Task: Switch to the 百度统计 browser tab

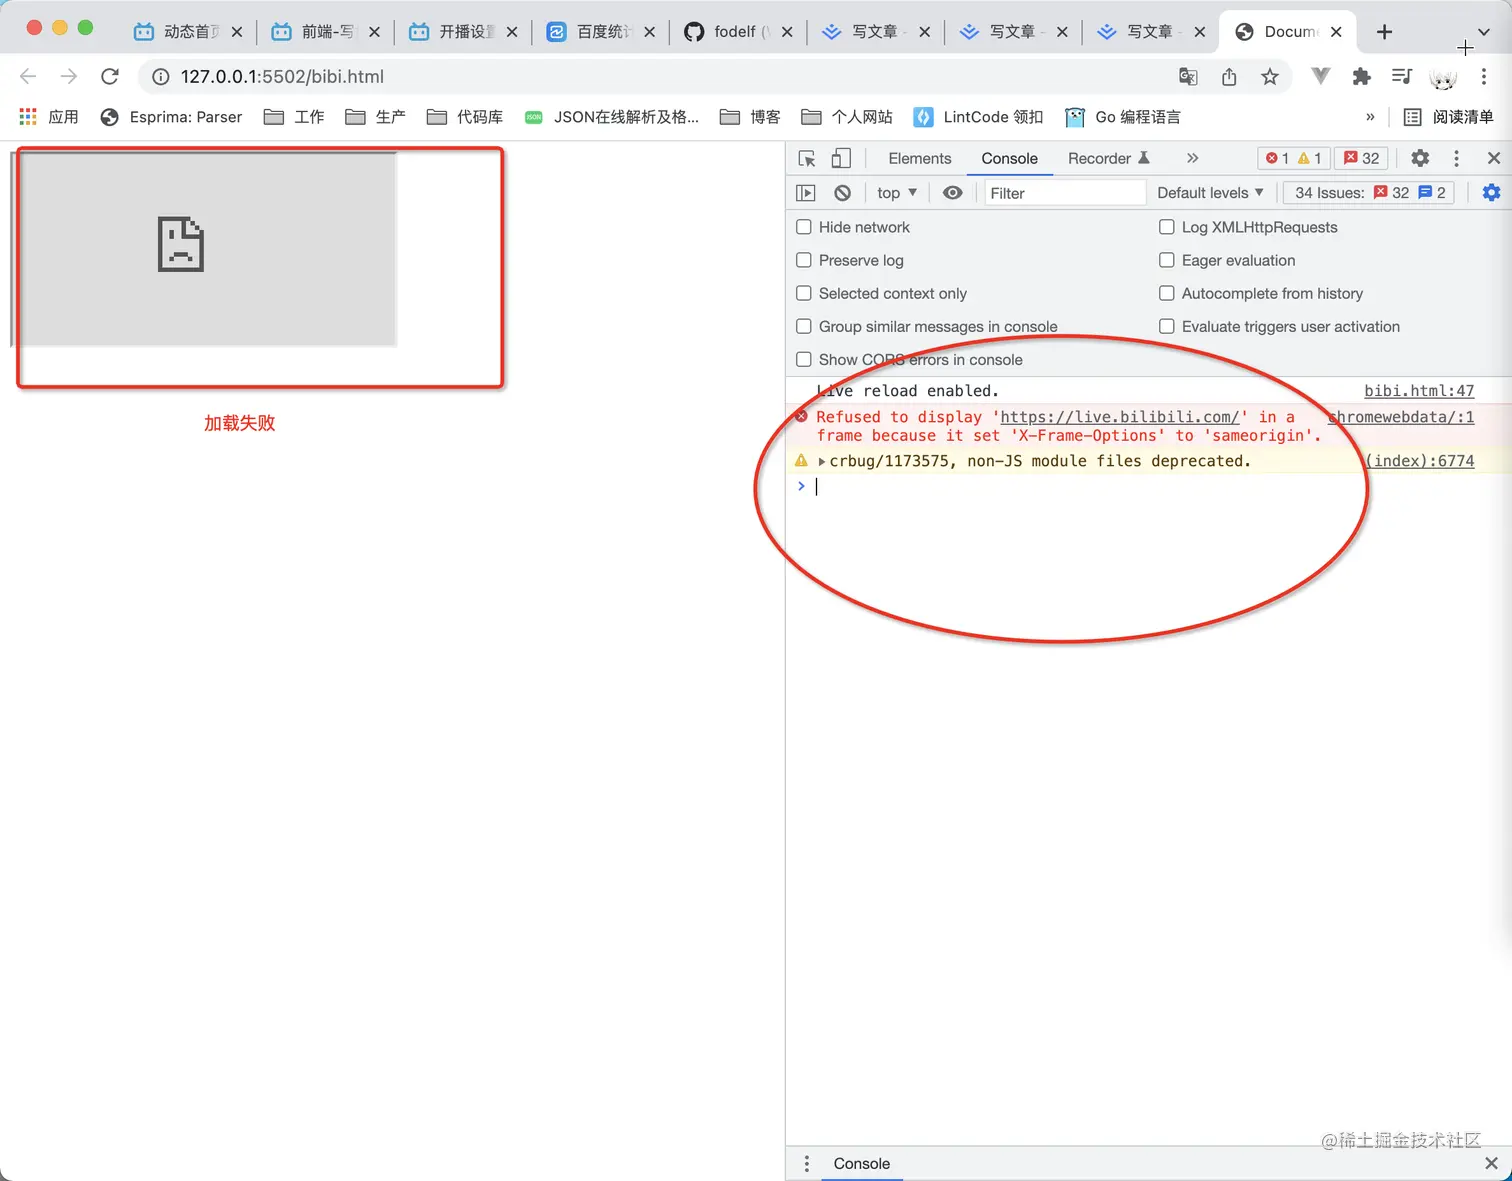Action: pos(601,32)
